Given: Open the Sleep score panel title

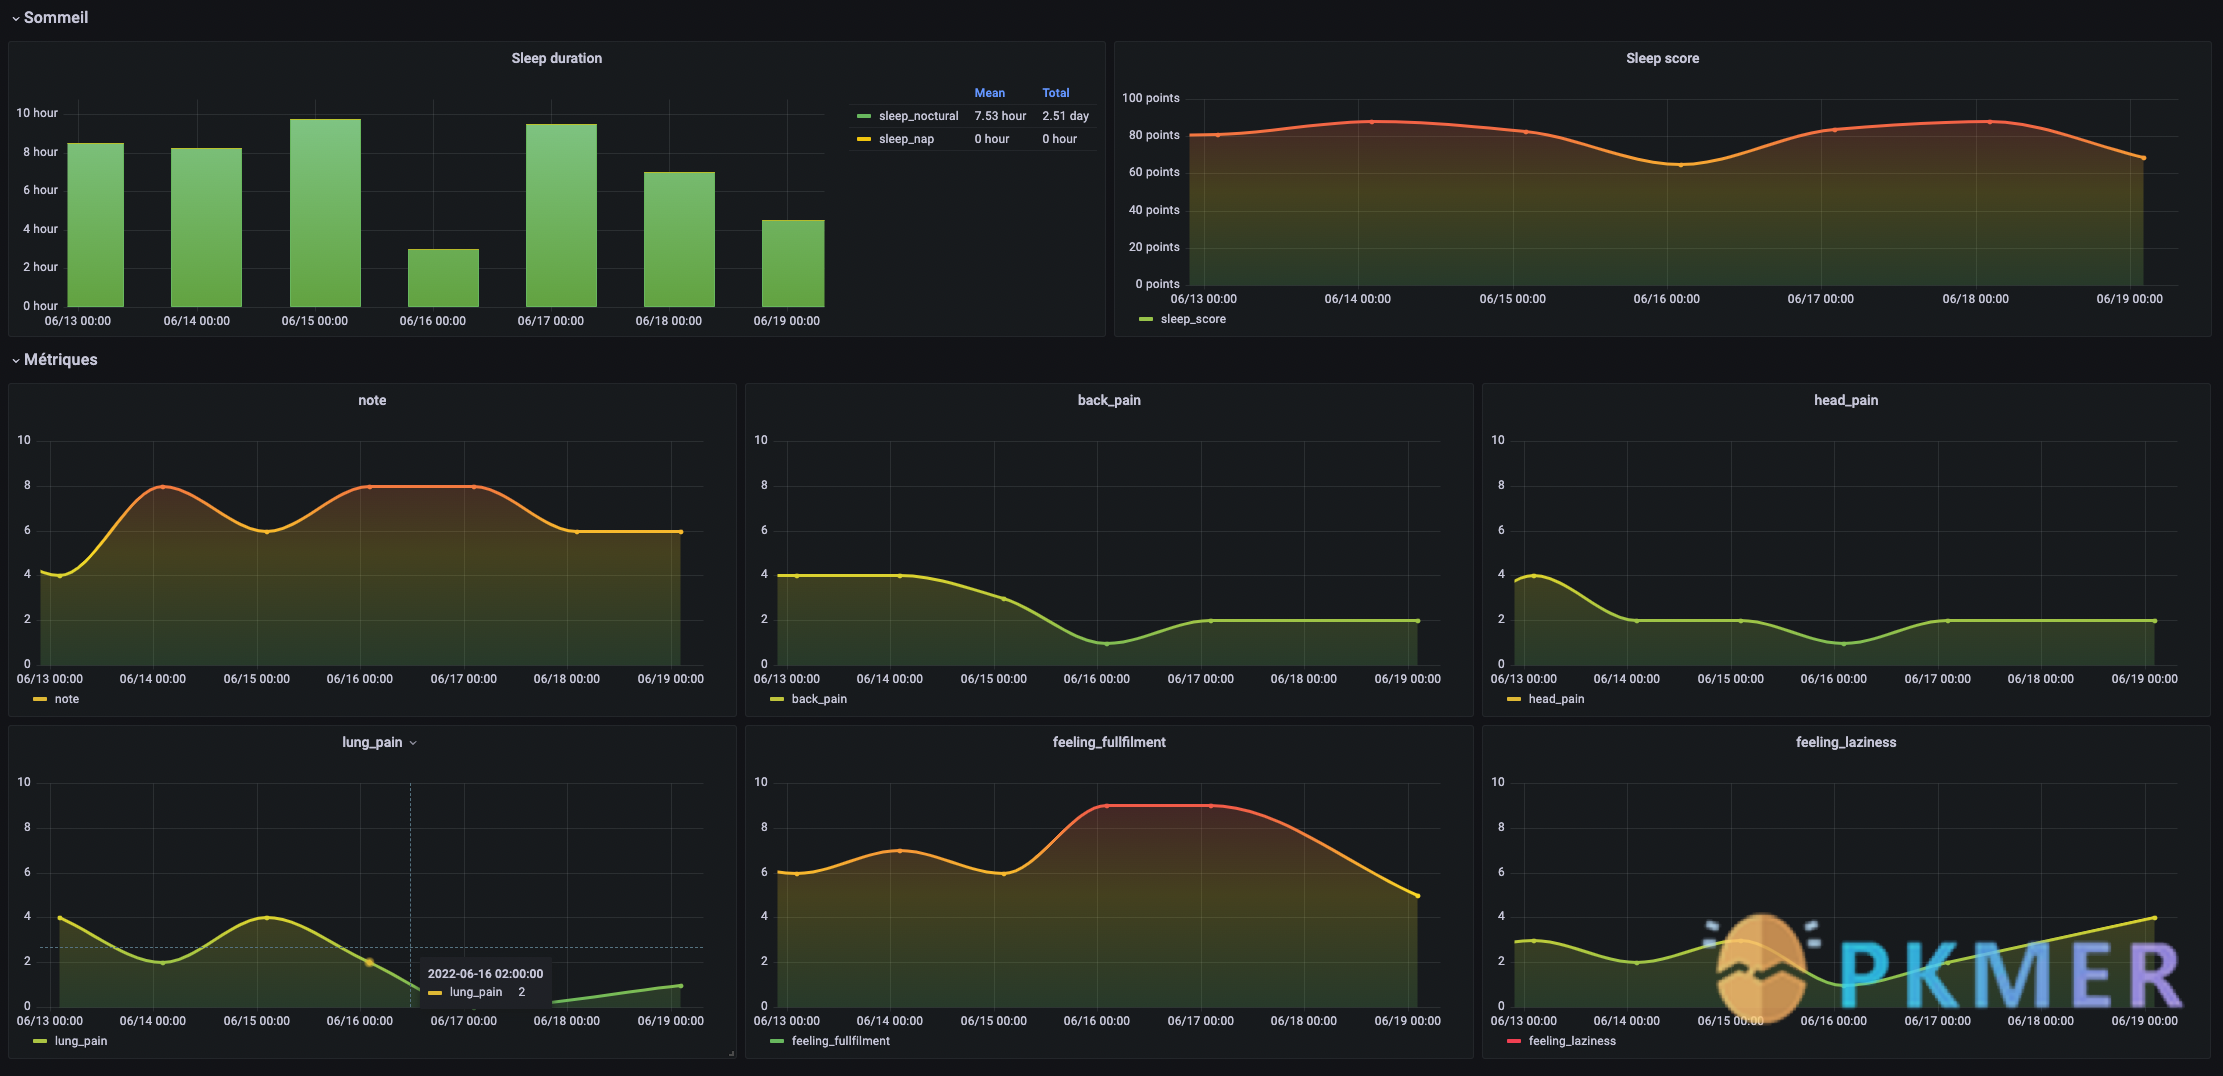Looking at the screenshot, I should [1662, 58].
